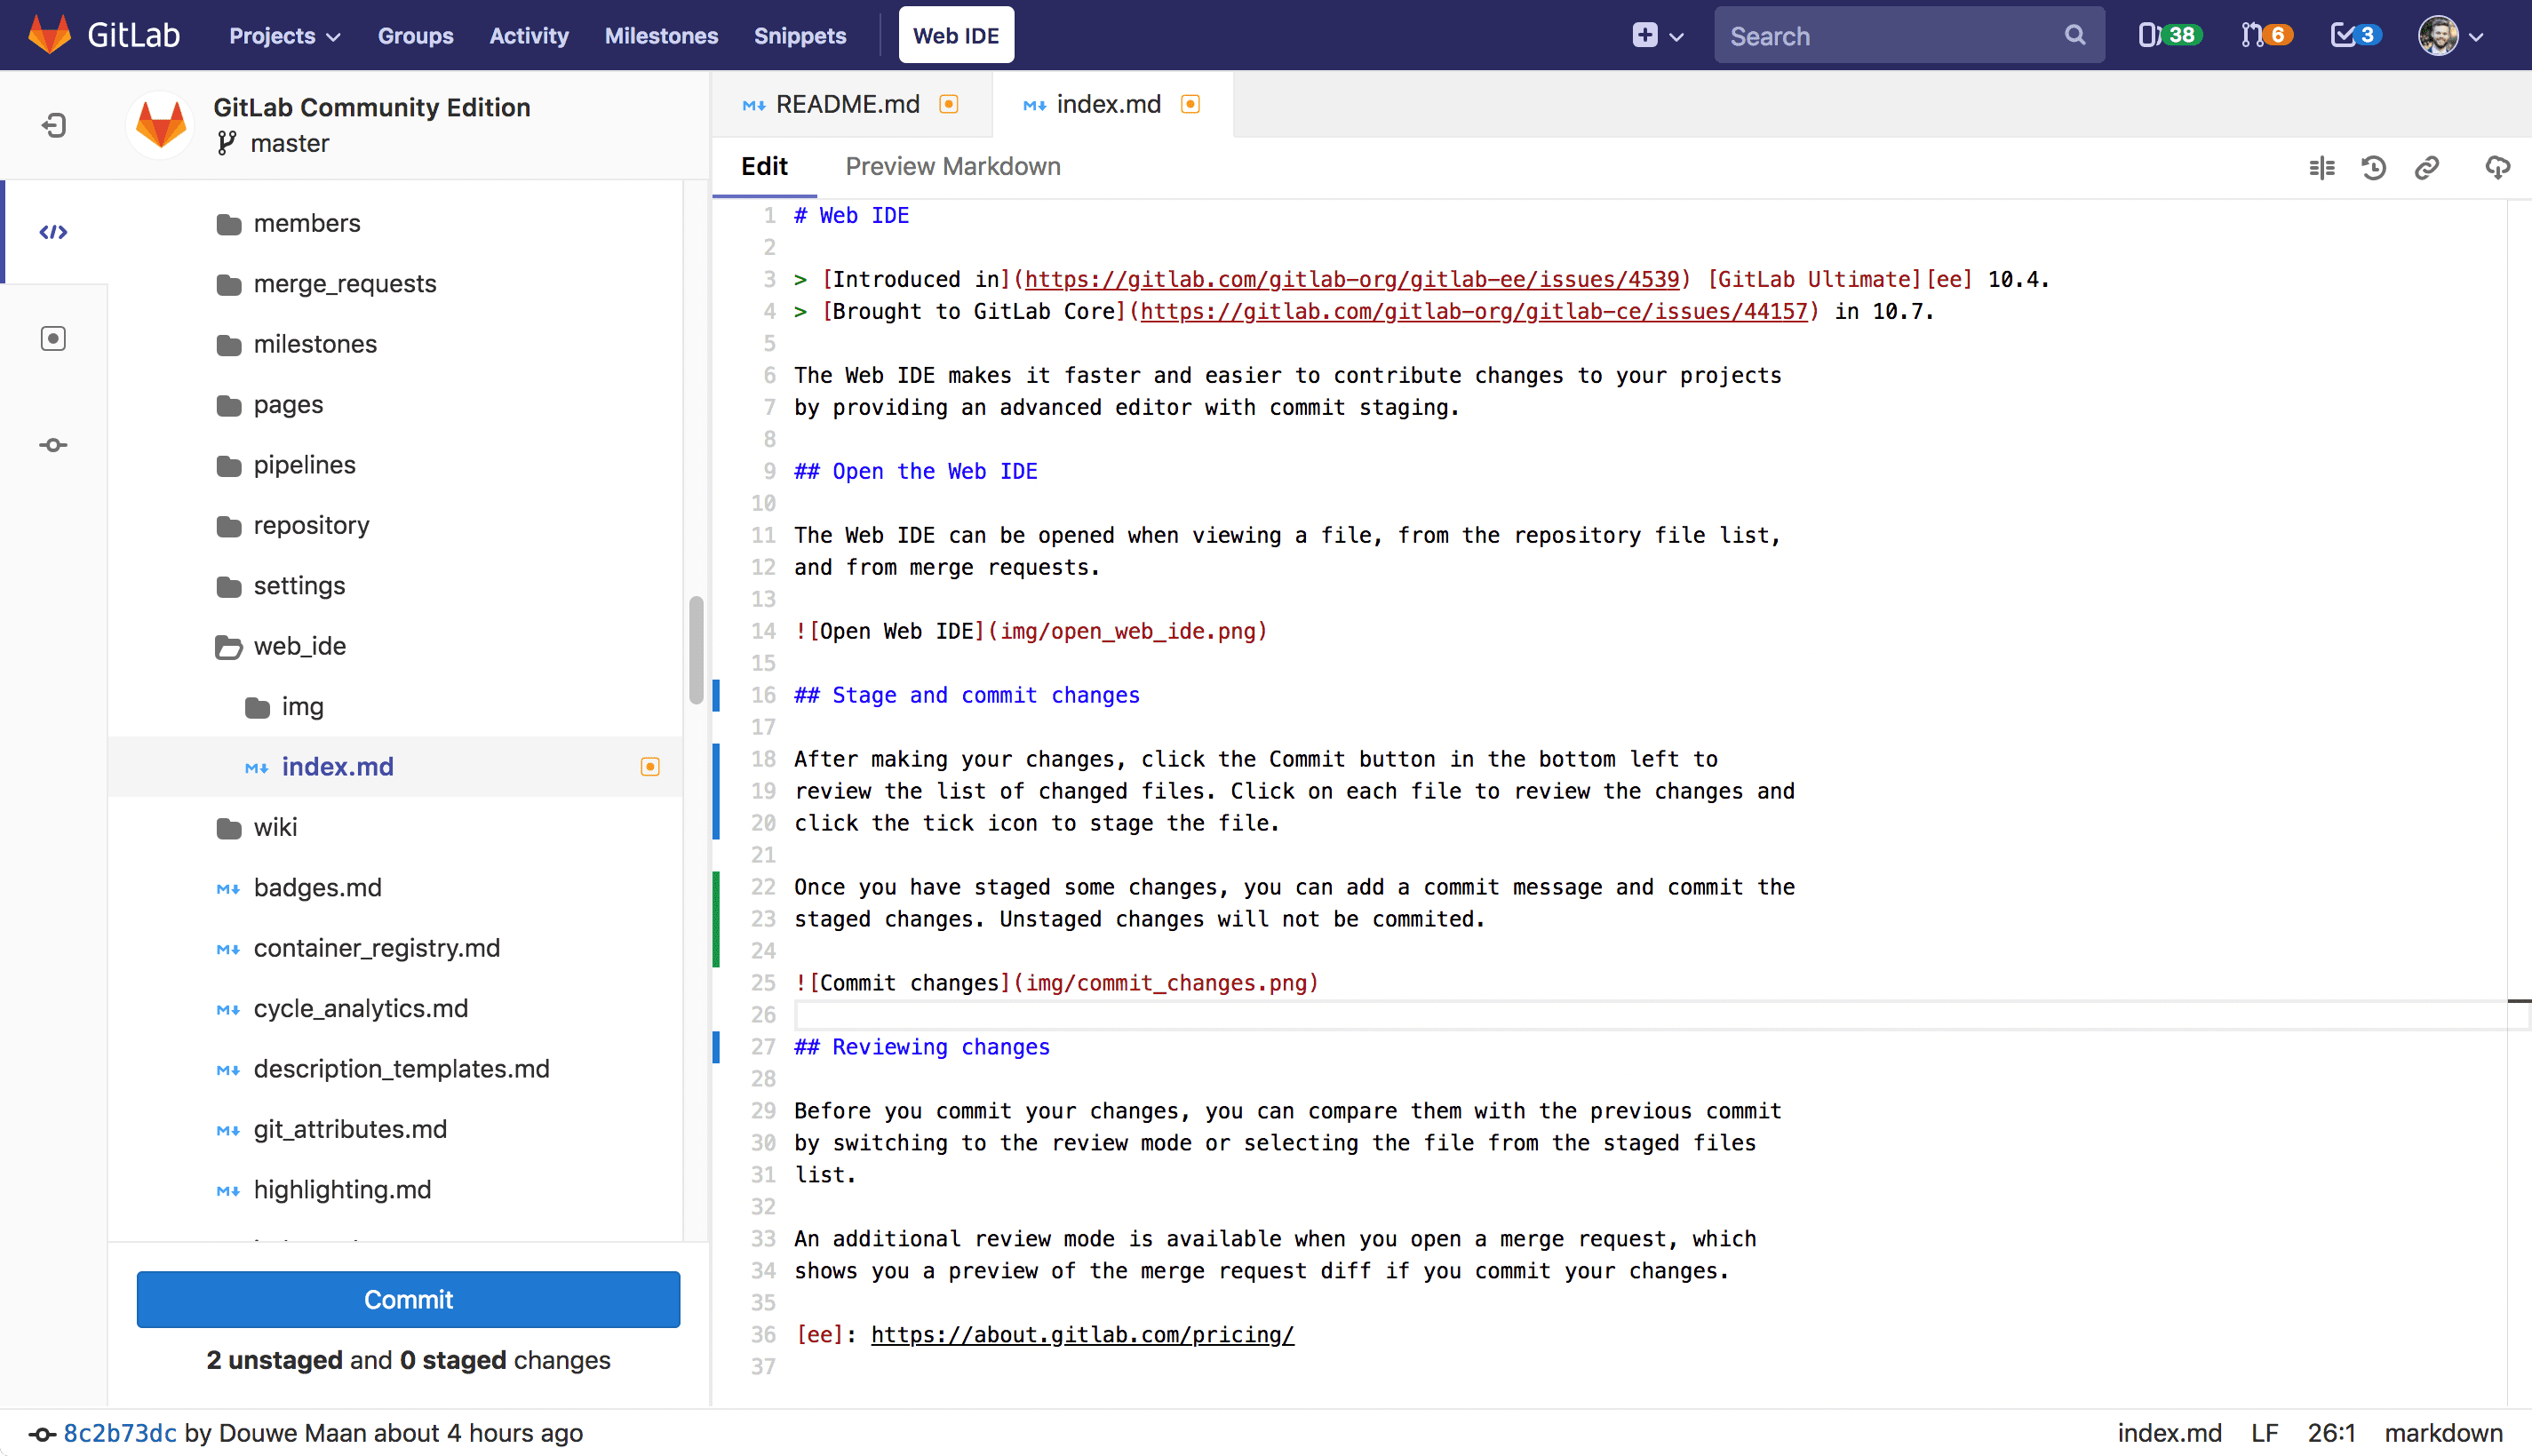Viewport: 2532px width, 1456px height.
Task: Click the source control icon in left sidebar
Action: tap(52, 443)
